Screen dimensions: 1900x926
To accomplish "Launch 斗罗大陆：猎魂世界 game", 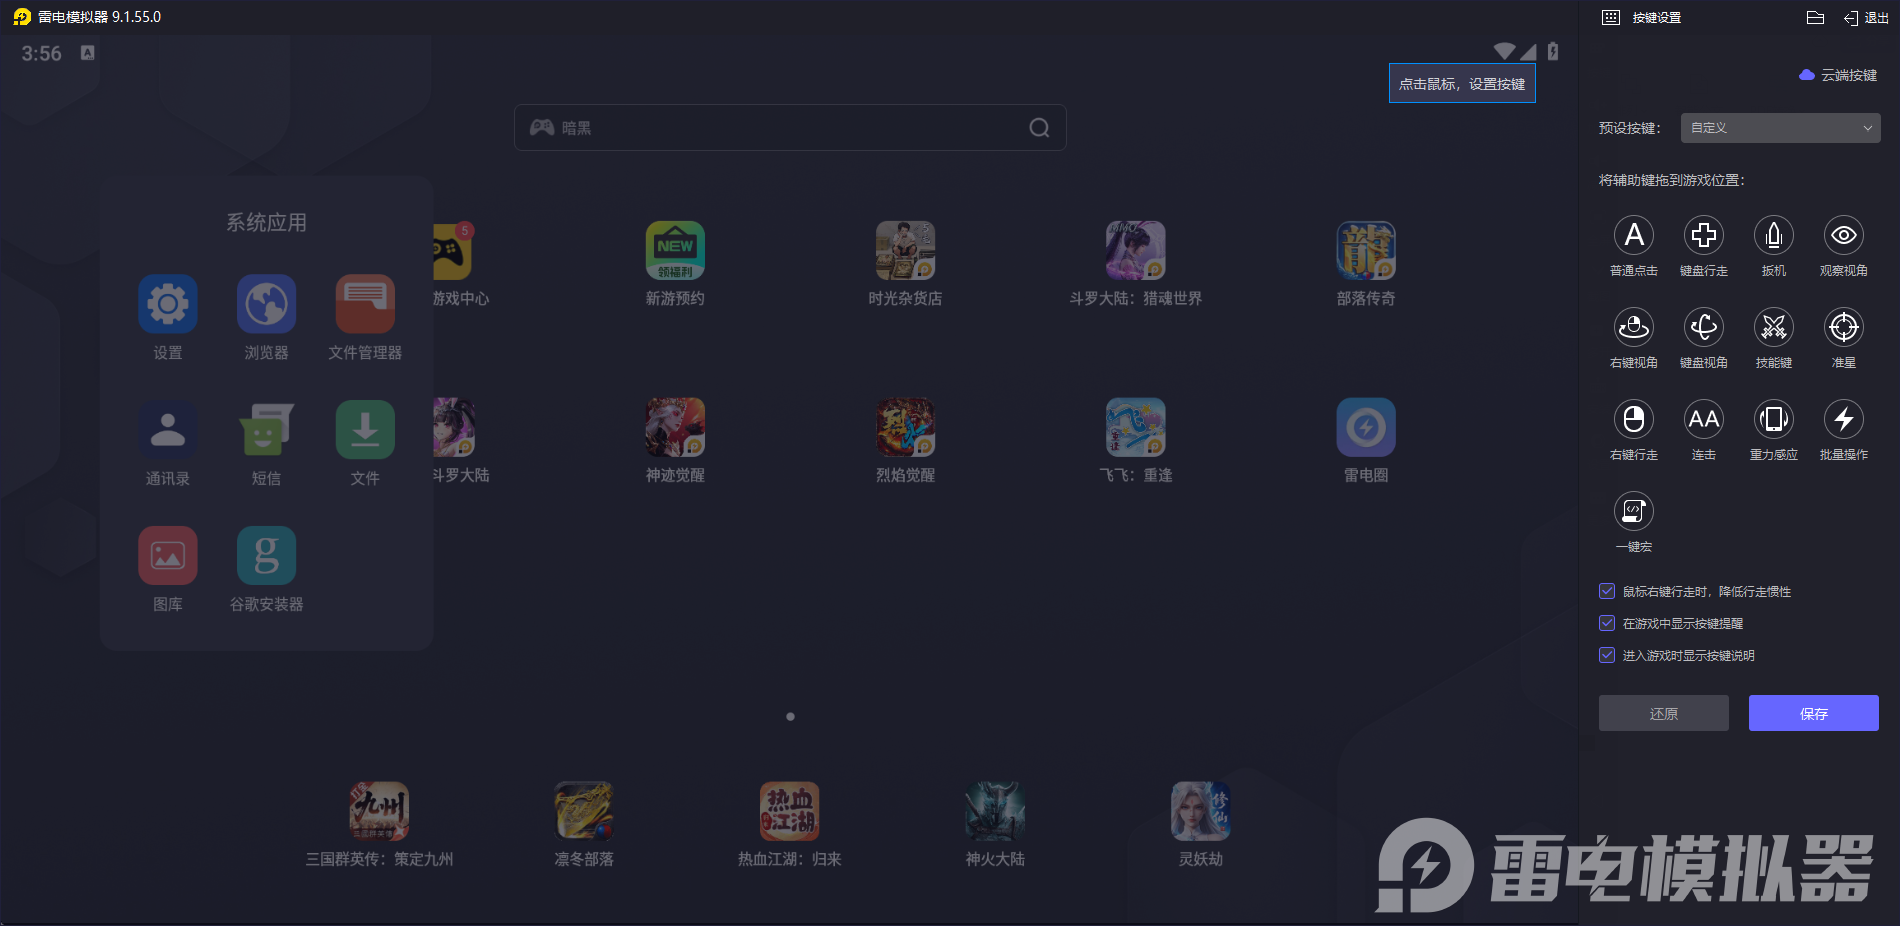I will (x=1136, y=250).
